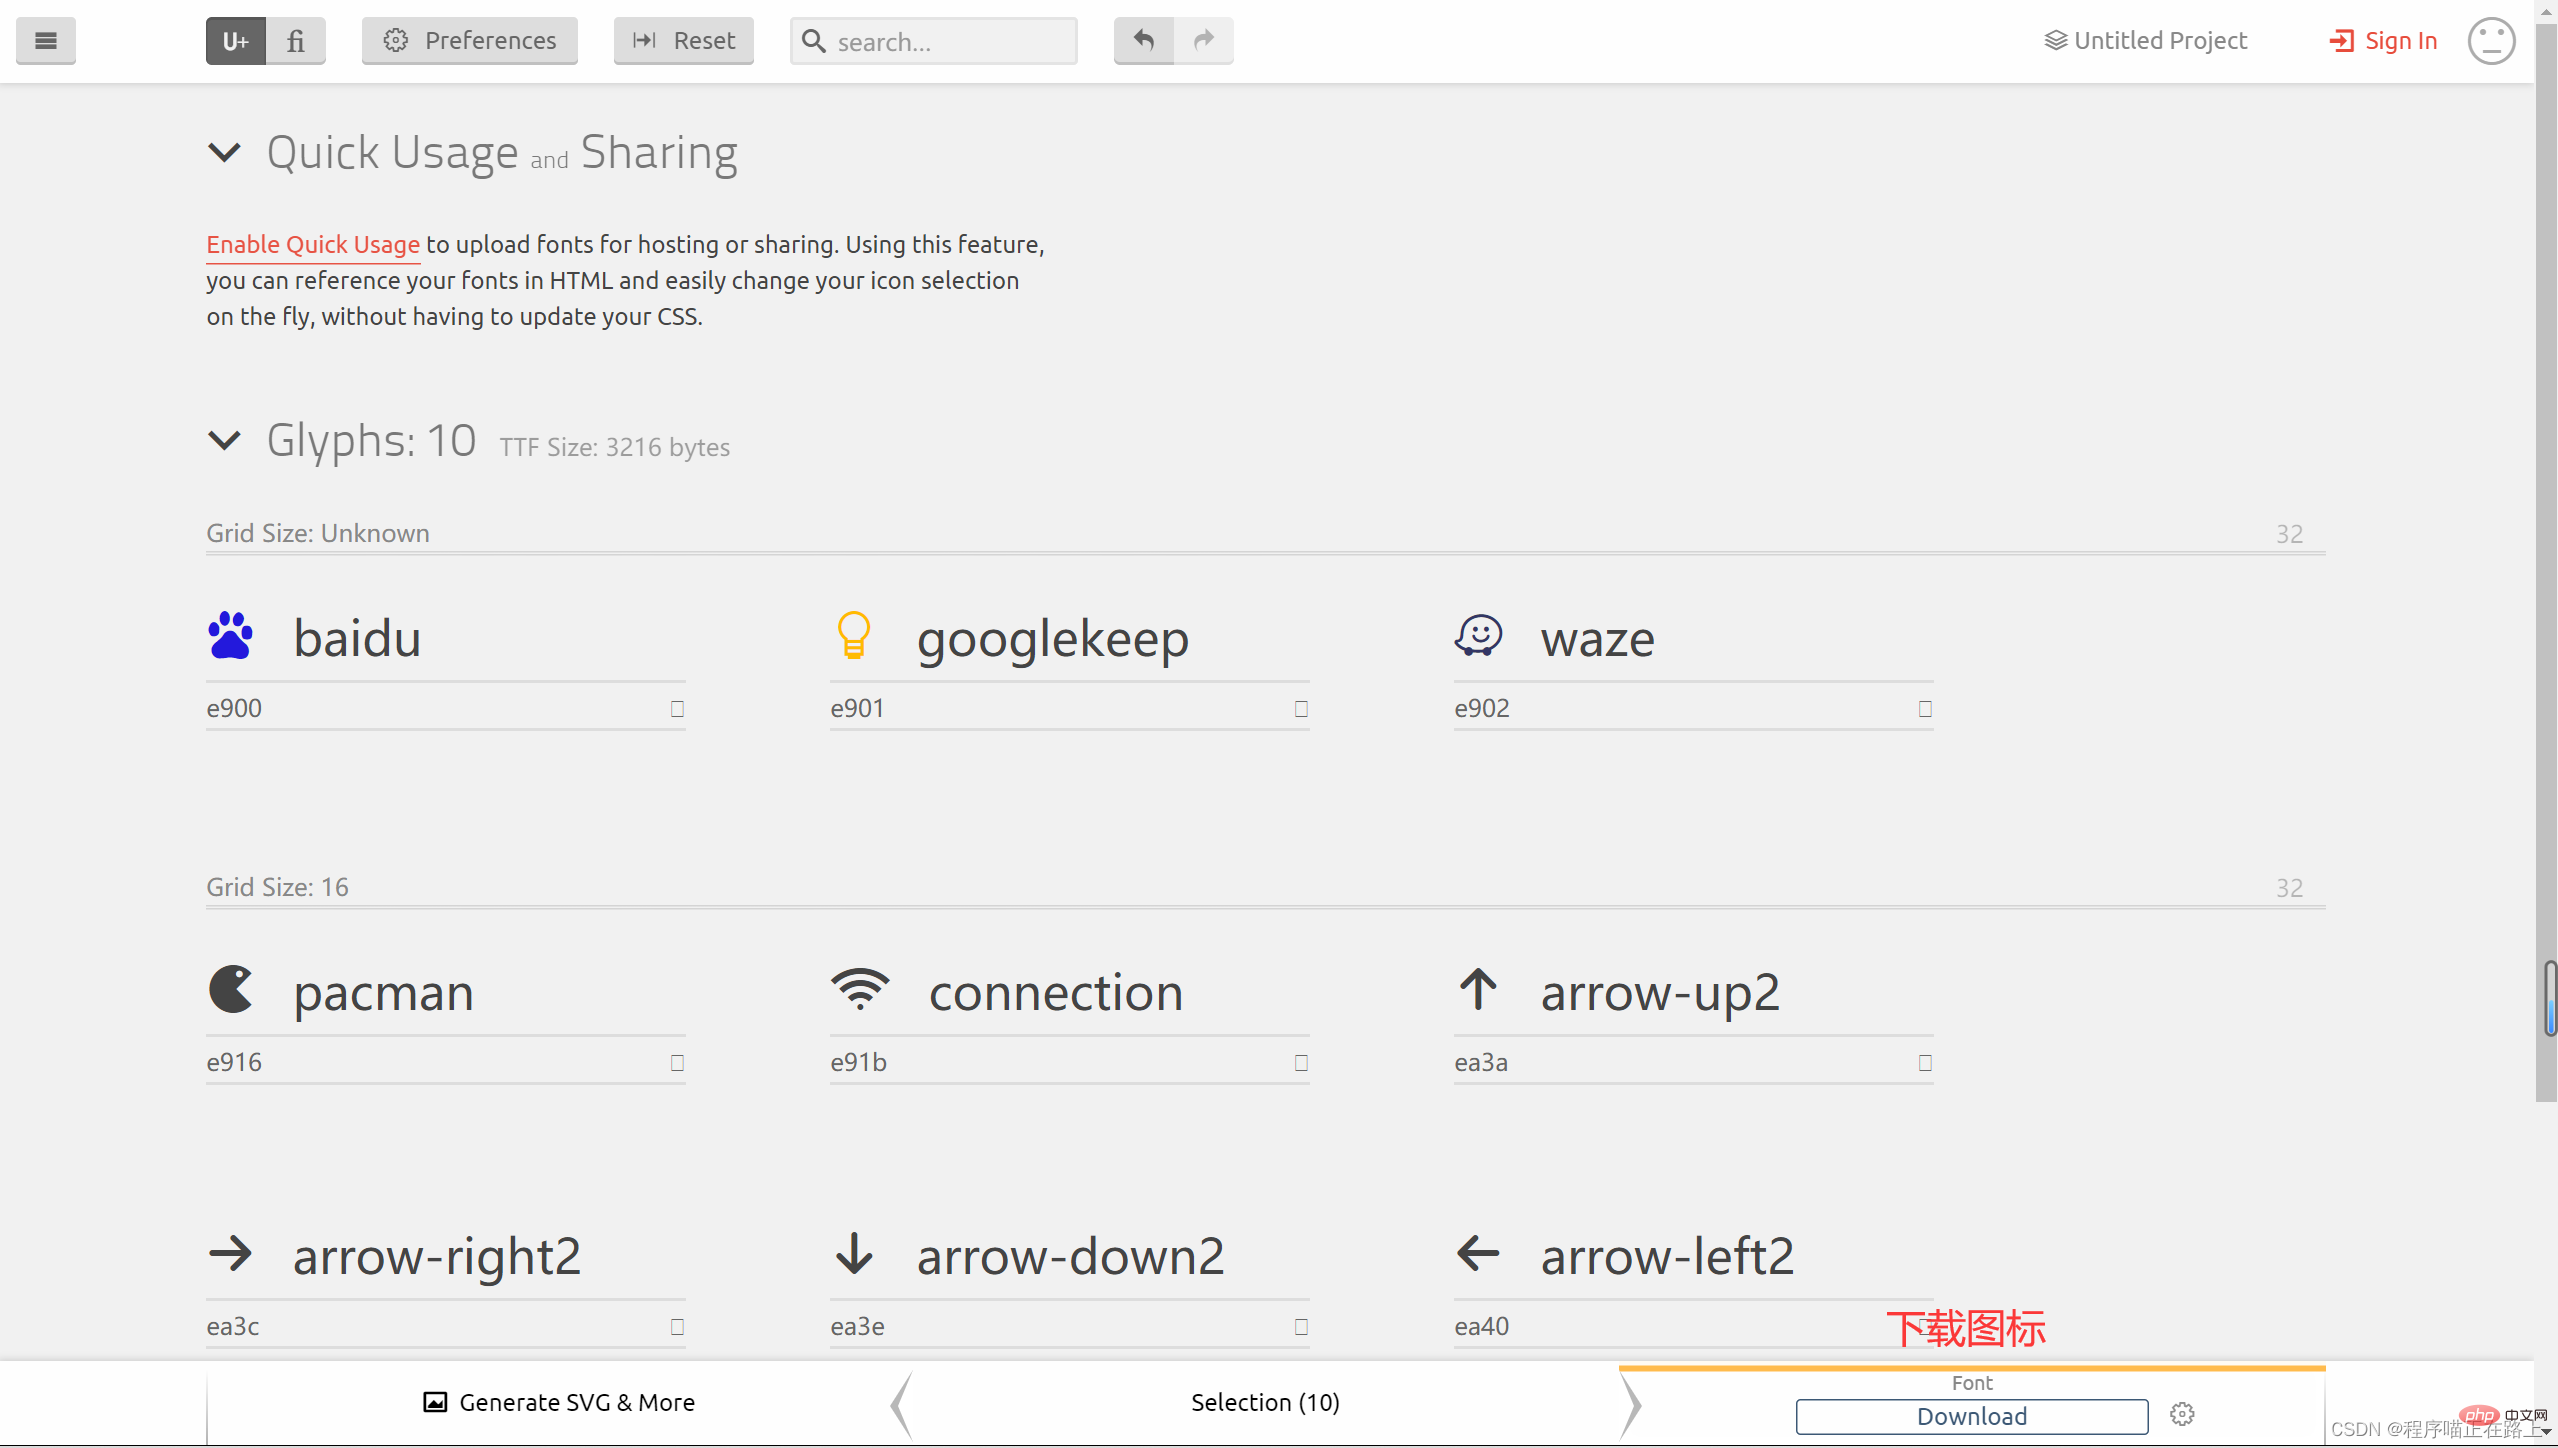Toggle checkbox next to baidu e900
The height and width of the screenshot is (1448, 2558).
(x=675, y=708)
